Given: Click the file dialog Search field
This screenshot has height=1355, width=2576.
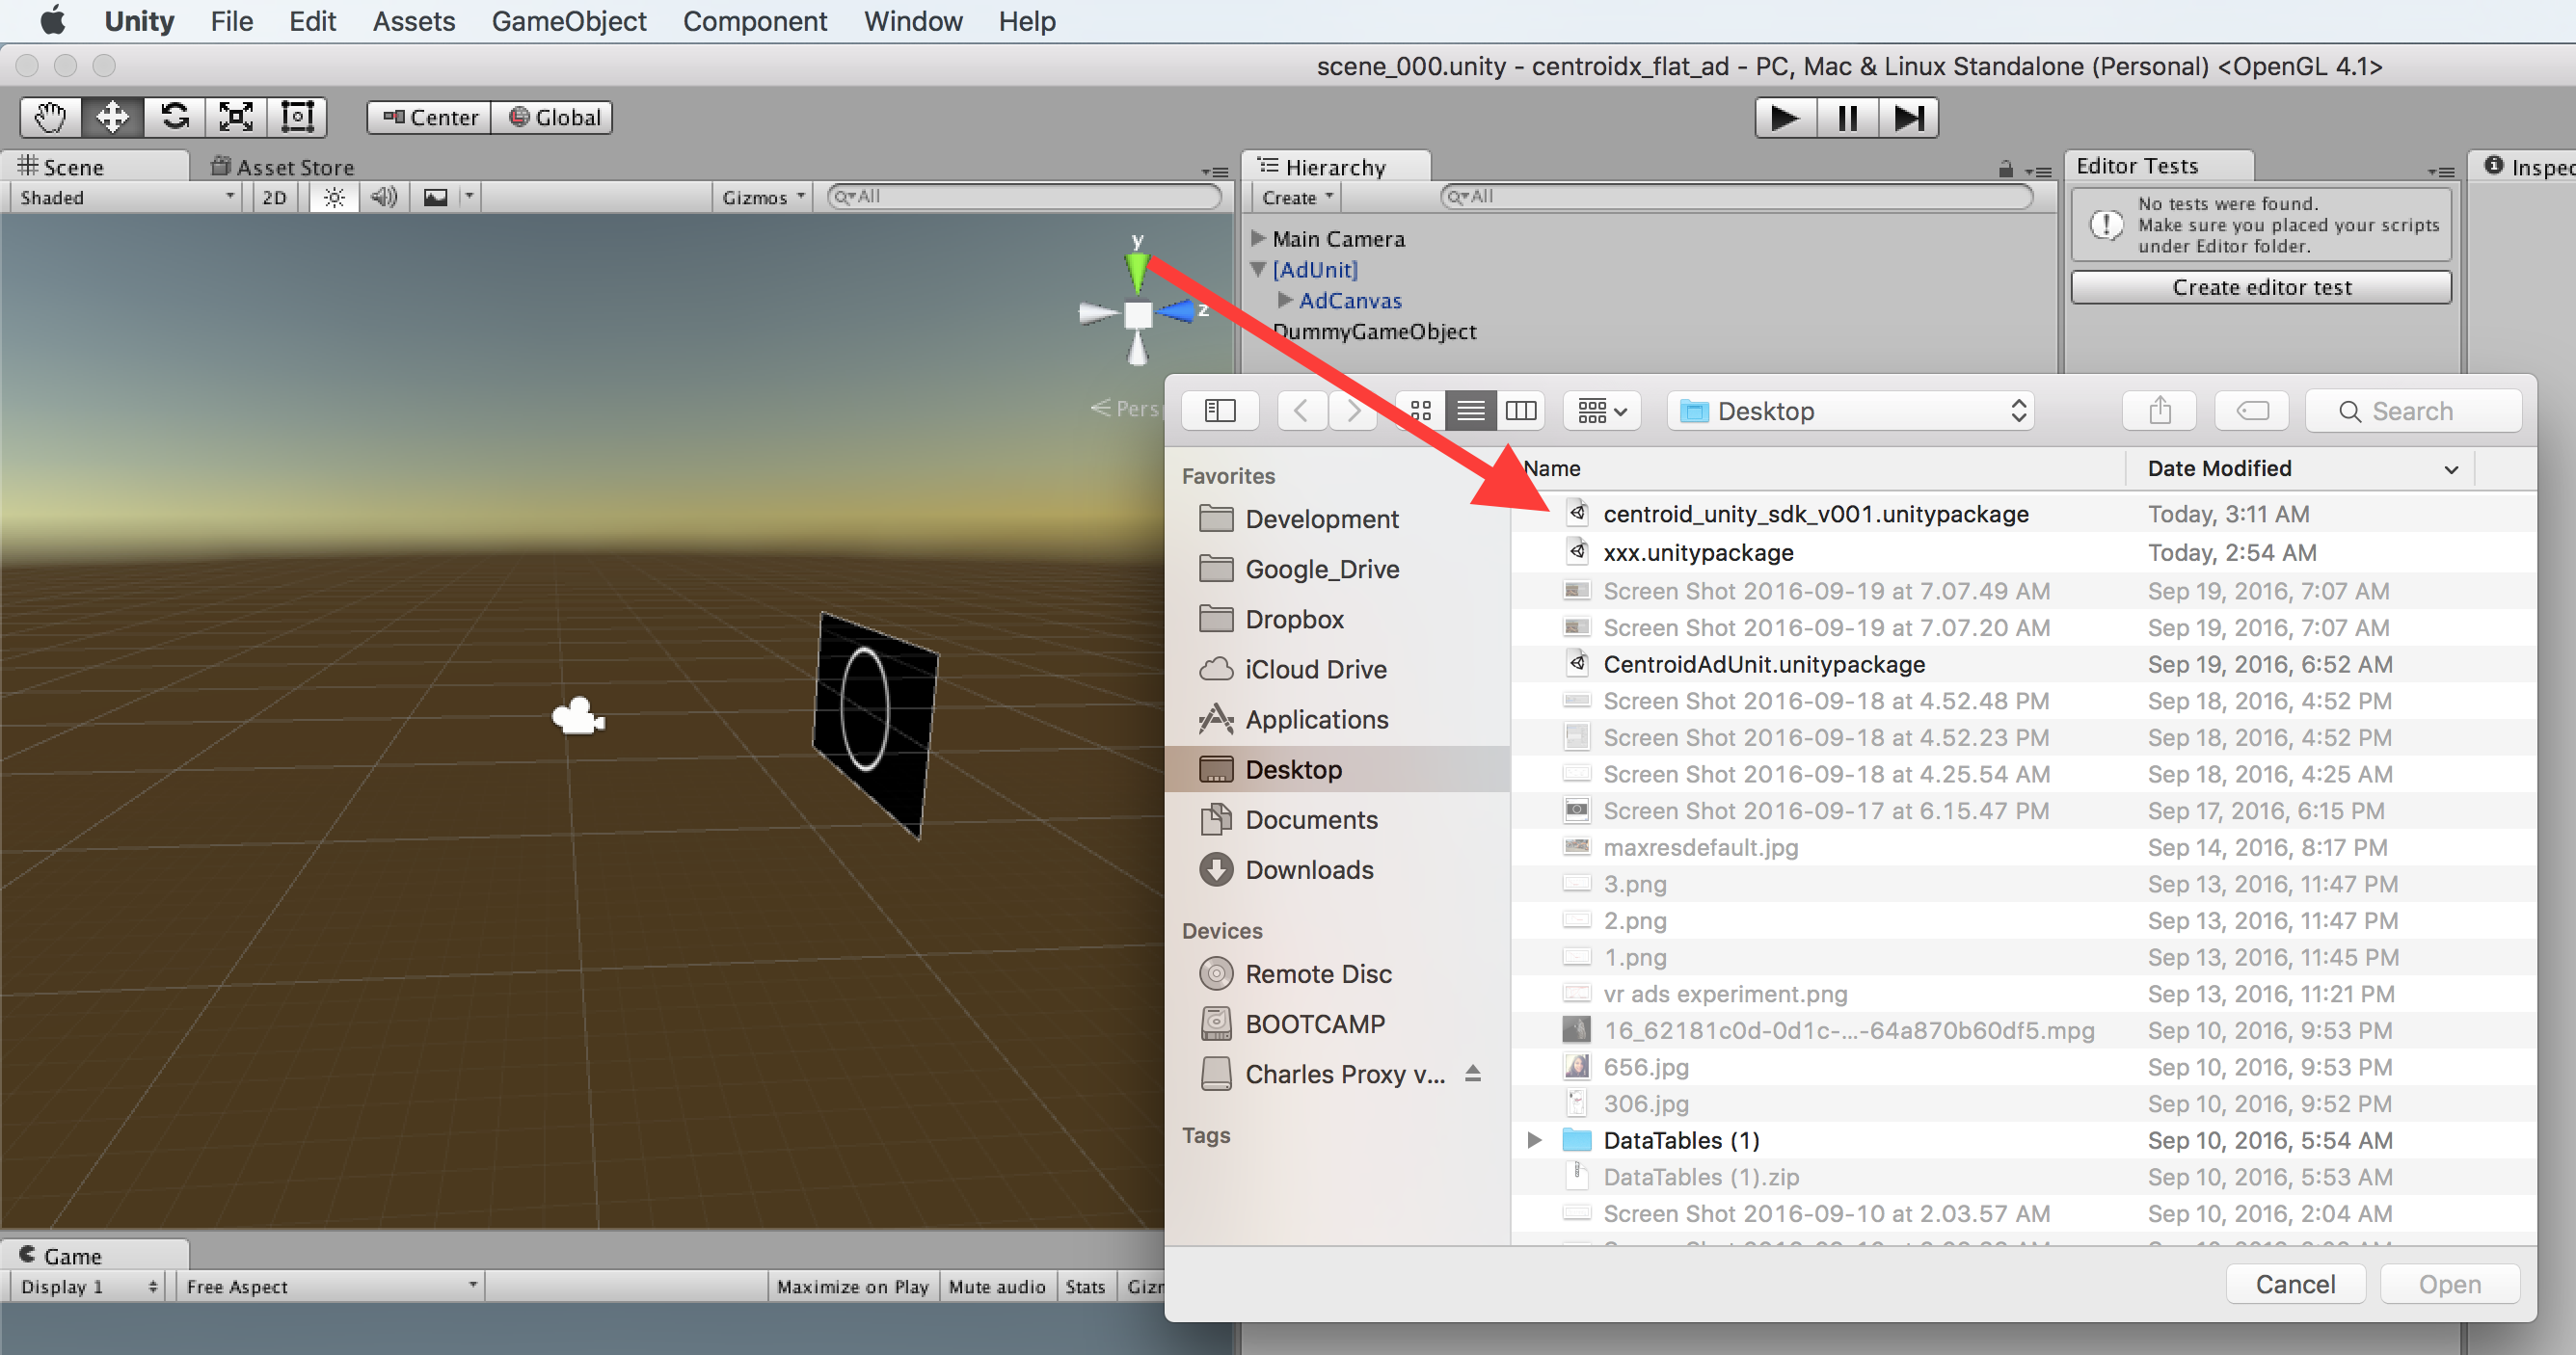Looking at the screenshot, I should [x=2413, y=411].
